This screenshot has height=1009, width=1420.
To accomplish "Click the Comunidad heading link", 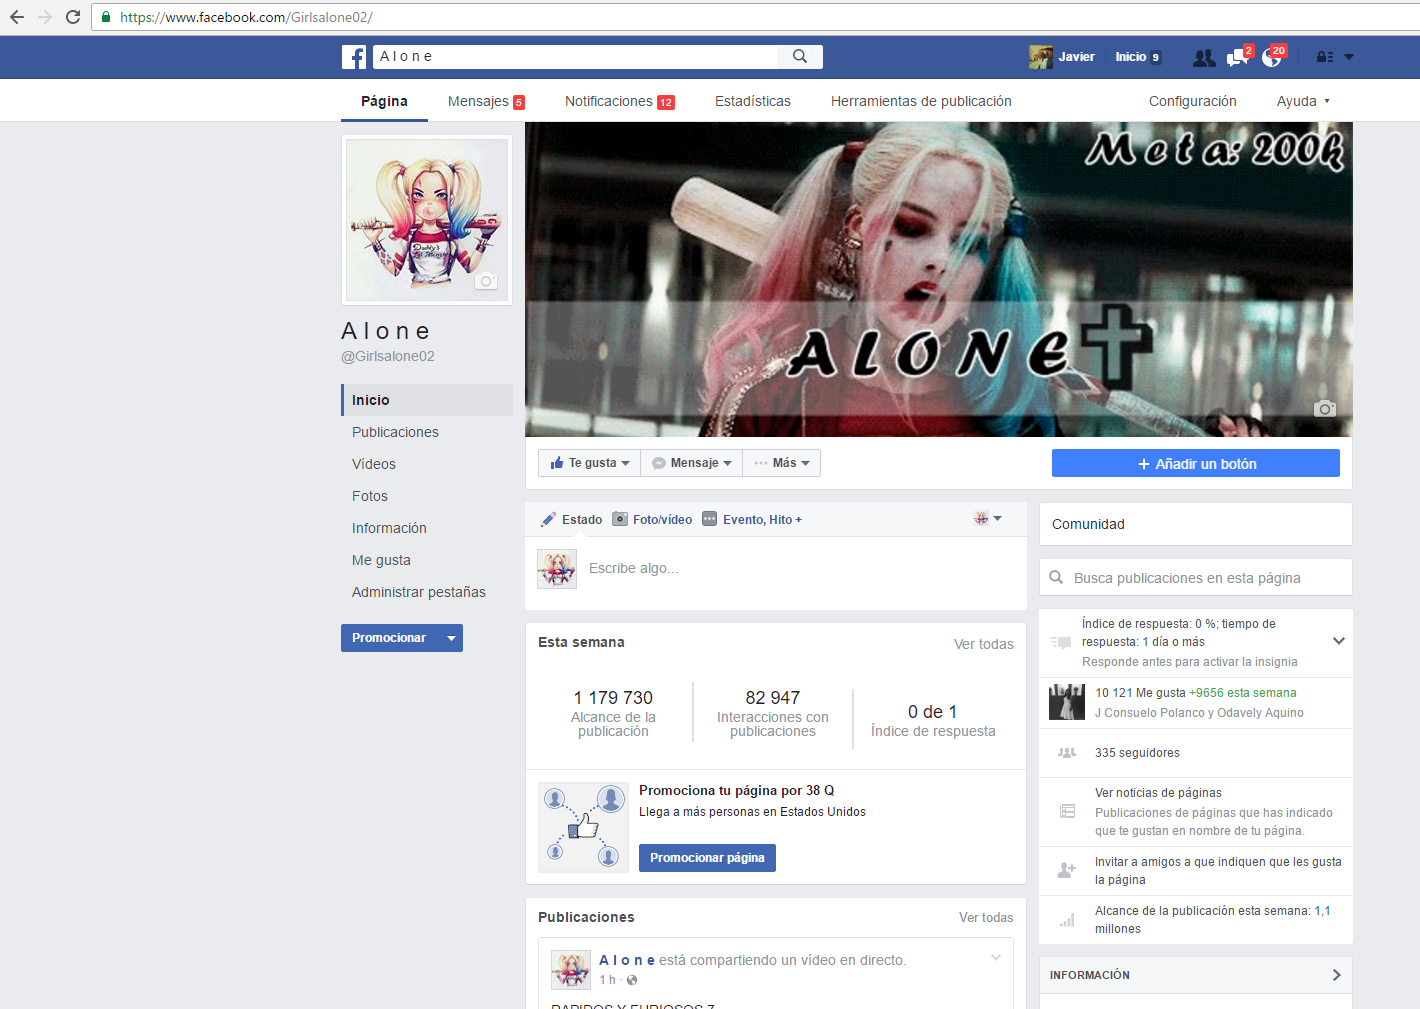I will pos(1088,524).
